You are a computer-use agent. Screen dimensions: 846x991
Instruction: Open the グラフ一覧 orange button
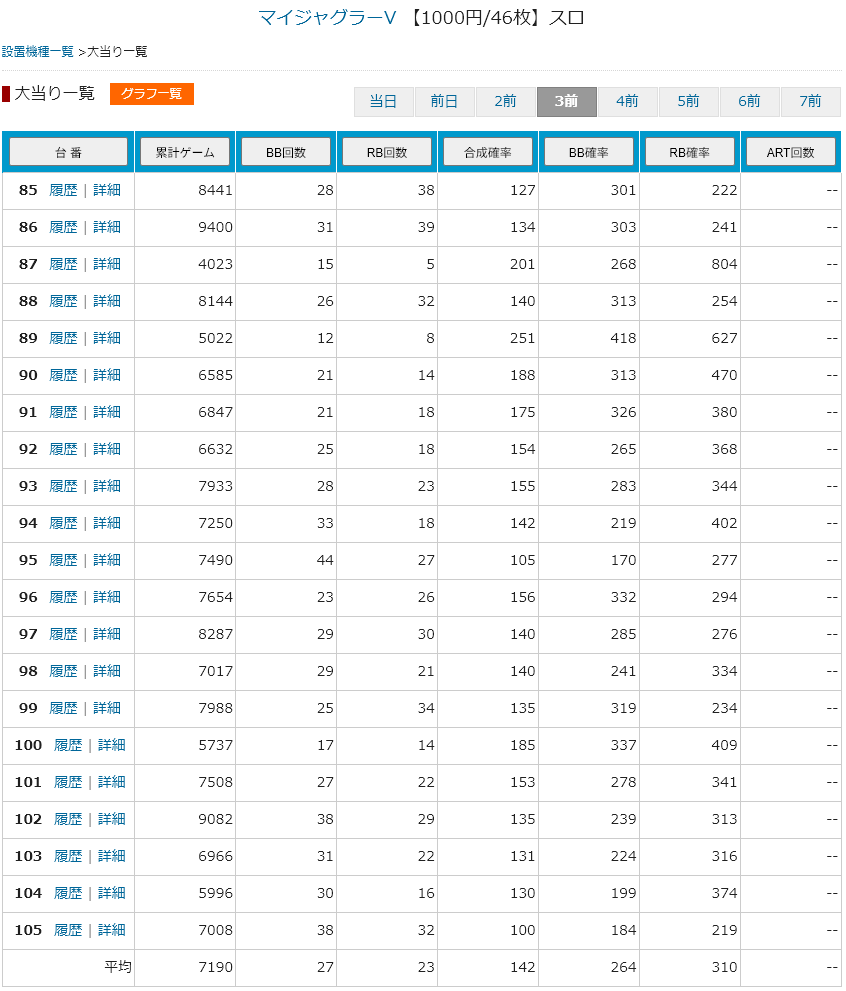152,94
